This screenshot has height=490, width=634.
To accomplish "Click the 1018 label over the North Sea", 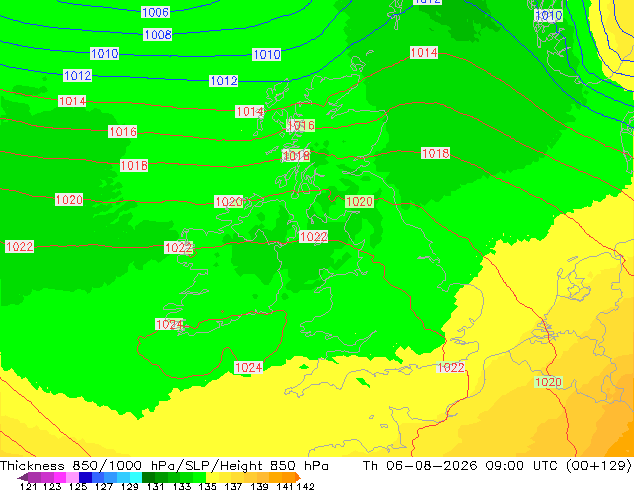I will tap(435, 153).
